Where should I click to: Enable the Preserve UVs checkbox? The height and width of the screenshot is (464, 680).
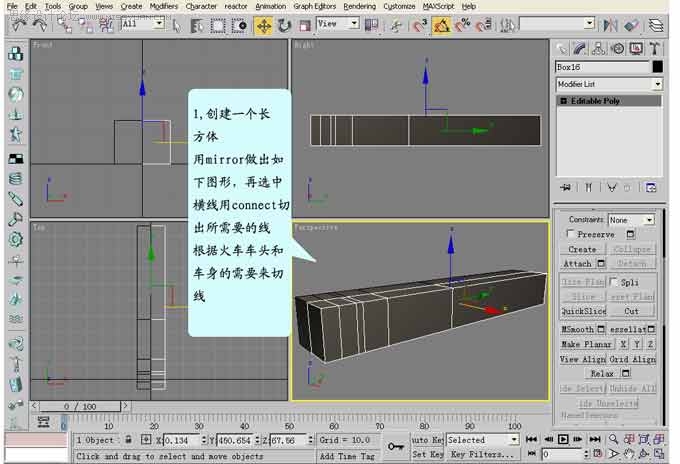tap(571, 234)
